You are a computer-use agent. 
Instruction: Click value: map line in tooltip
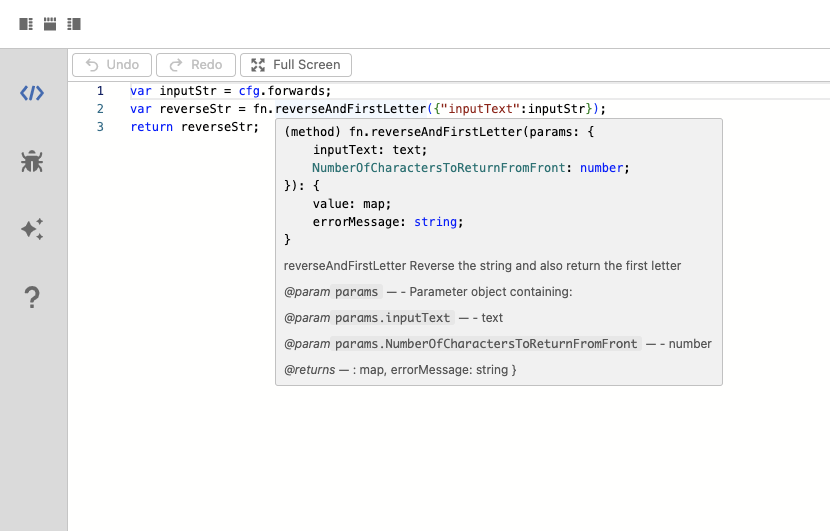pyautogui.click(x=351, y=204)
